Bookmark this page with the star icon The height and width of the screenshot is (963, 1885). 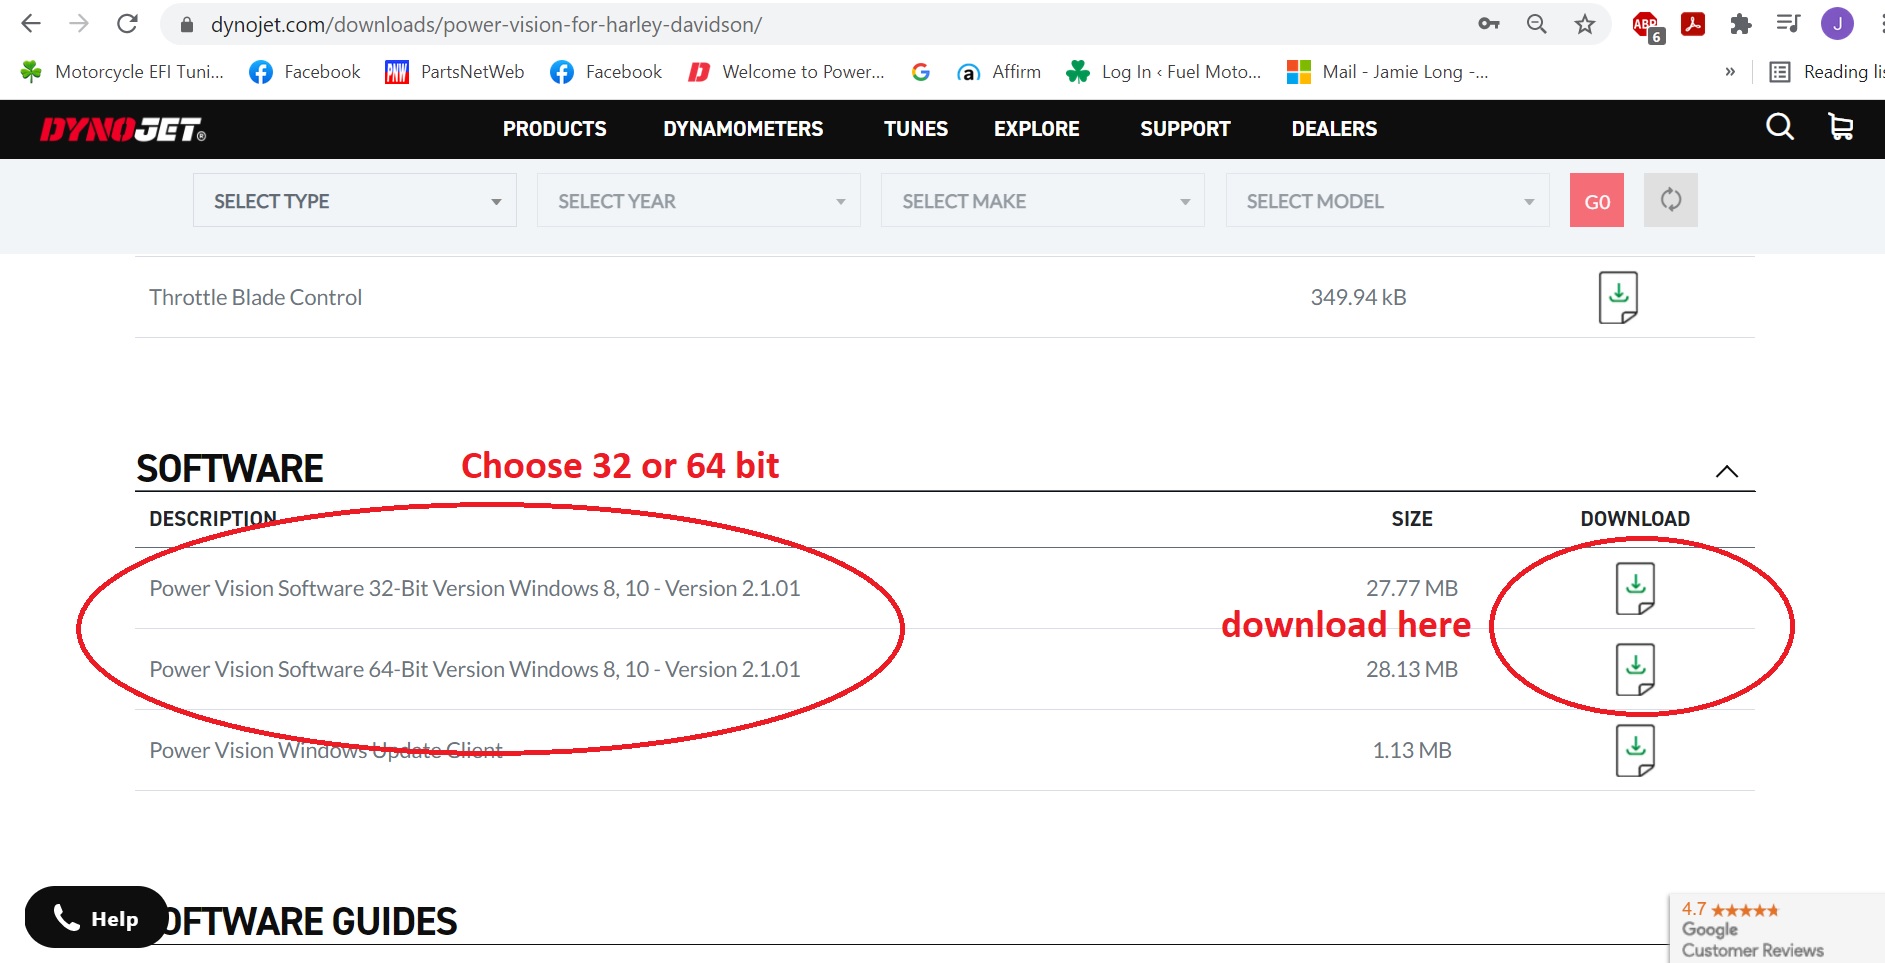[x=1584, y=24]
